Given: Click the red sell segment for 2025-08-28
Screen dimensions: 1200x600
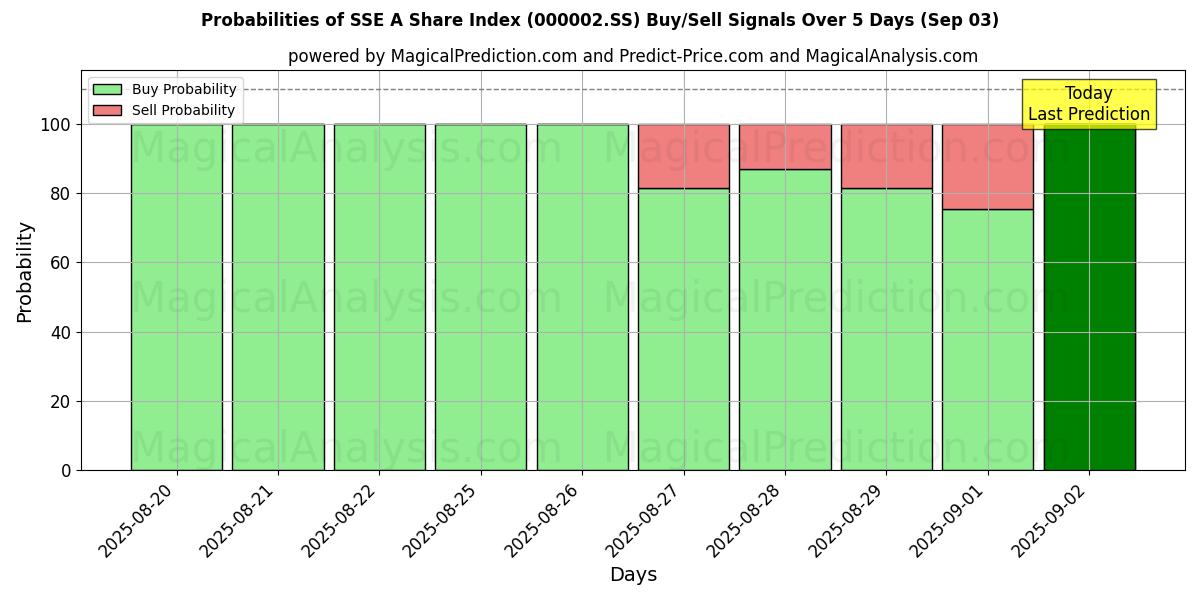Looking at the screenshot, I should coord(785,147).
